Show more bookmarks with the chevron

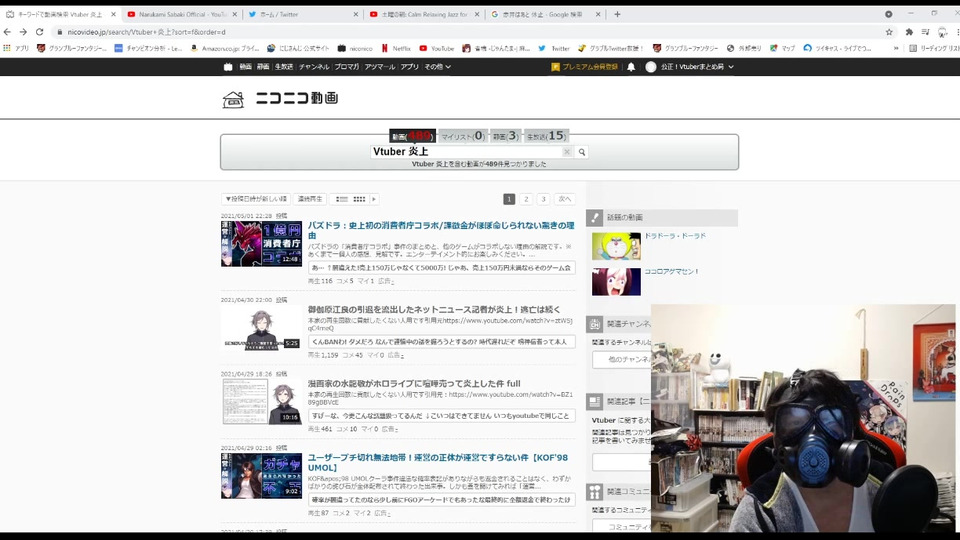click(x=896, y=48)
